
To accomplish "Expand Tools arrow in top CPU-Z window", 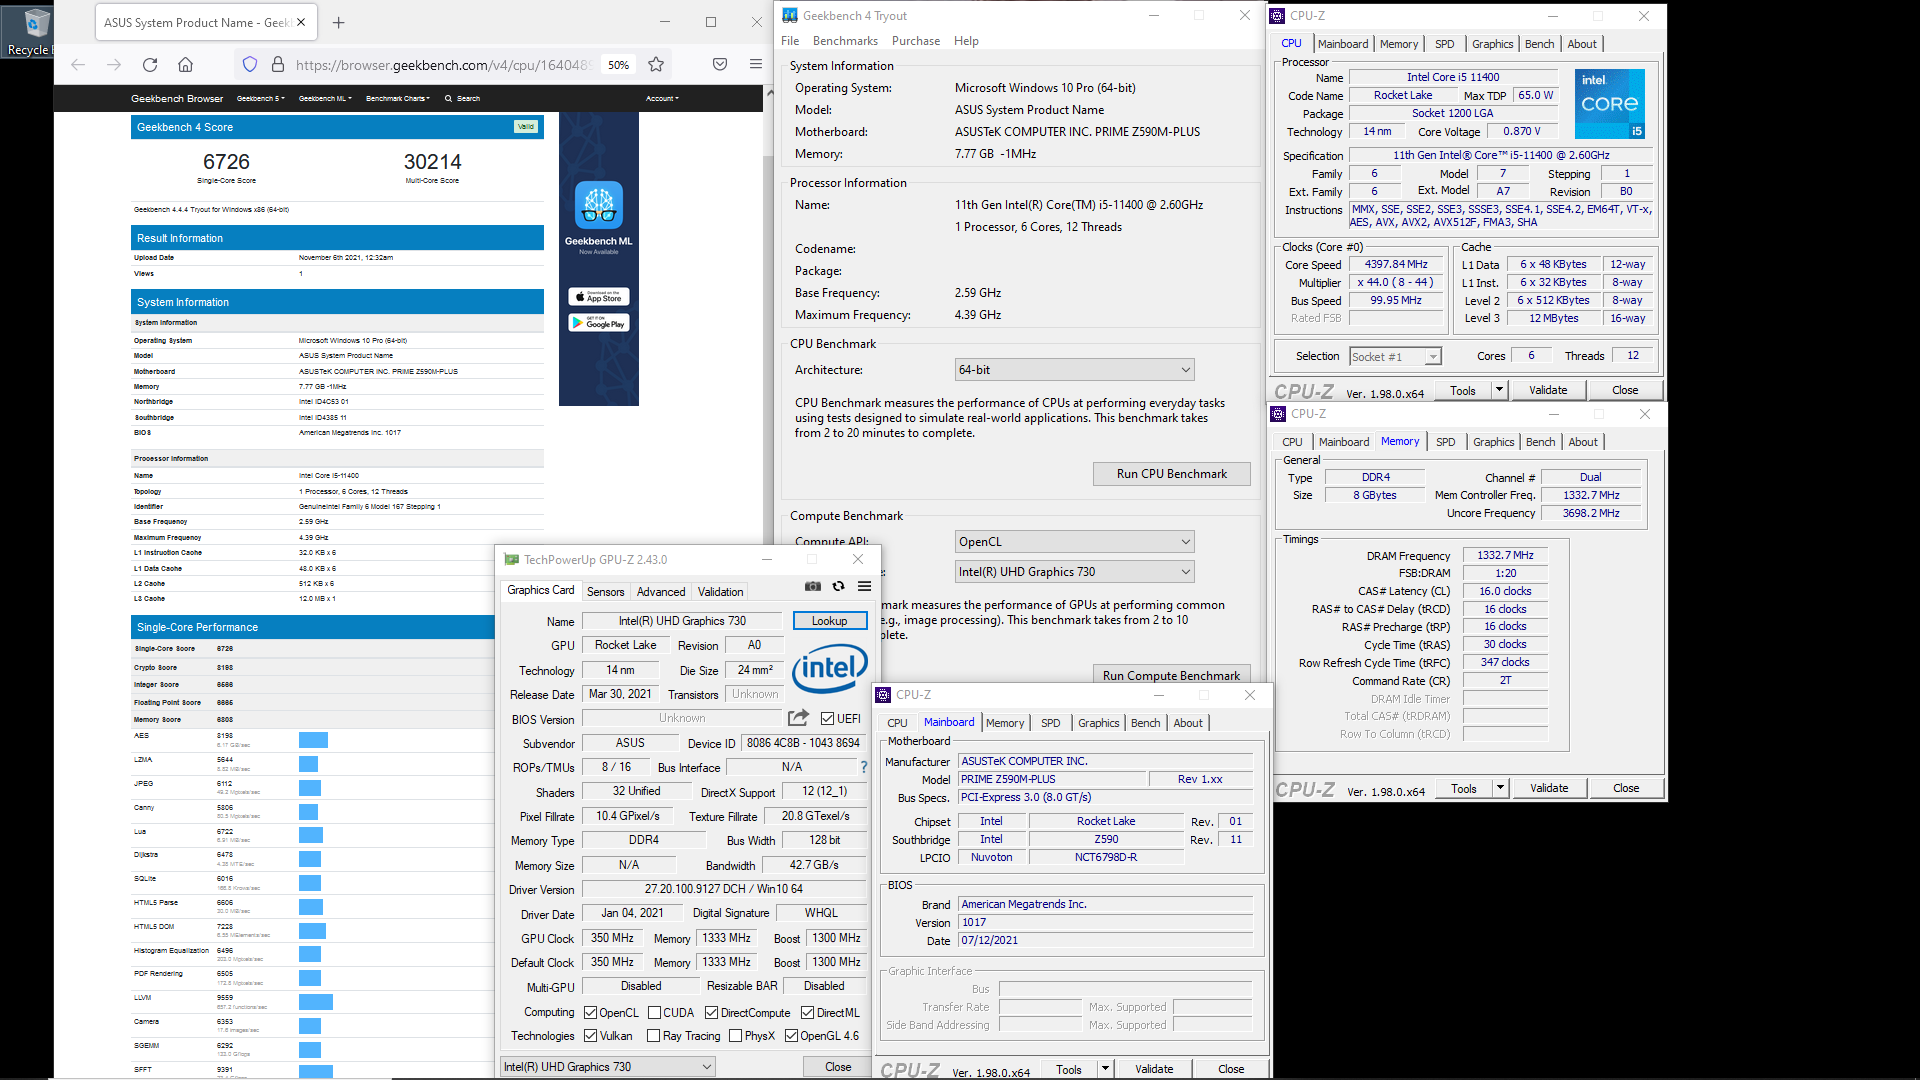I will (1499, 390).
